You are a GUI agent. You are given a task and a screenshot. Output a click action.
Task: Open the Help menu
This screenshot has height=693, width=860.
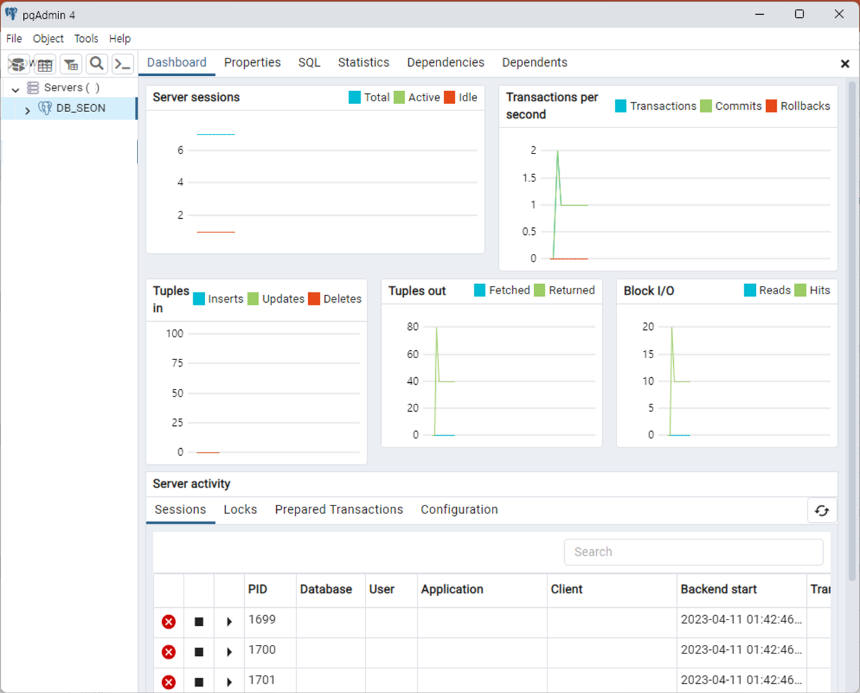click(120, 38)
